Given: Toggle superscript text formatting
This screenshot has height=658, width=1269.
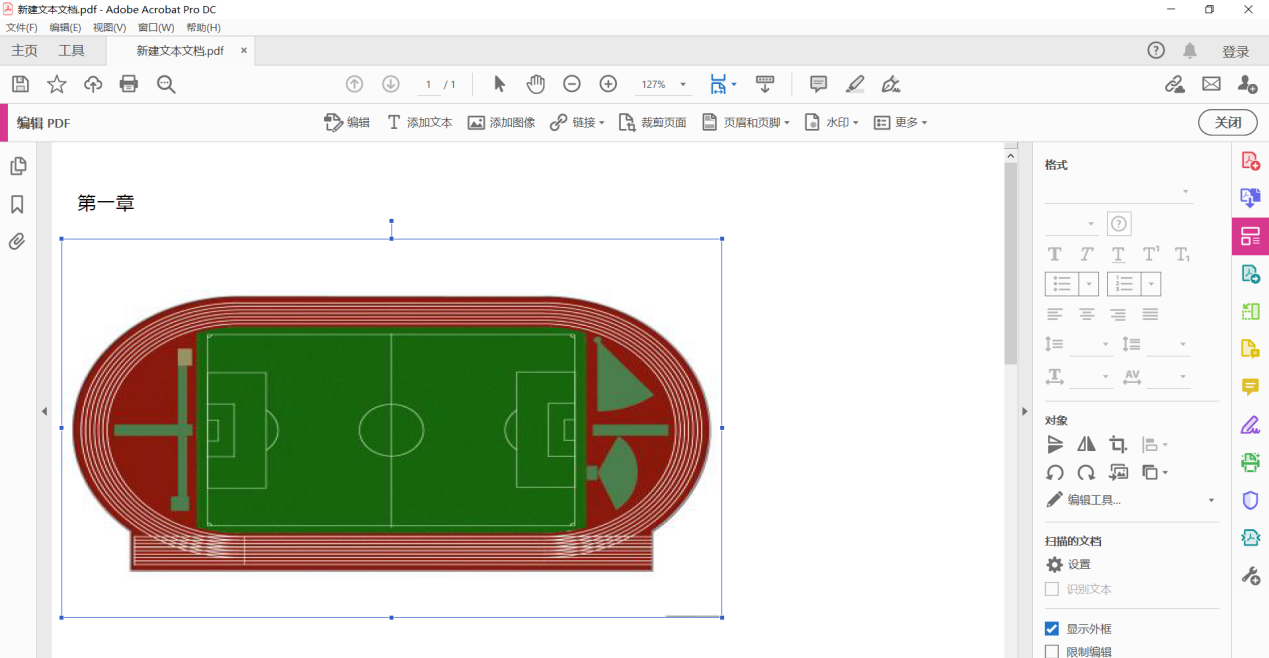Looking at the screenshot, I should pyautogui.click(x=1151, y=255).
